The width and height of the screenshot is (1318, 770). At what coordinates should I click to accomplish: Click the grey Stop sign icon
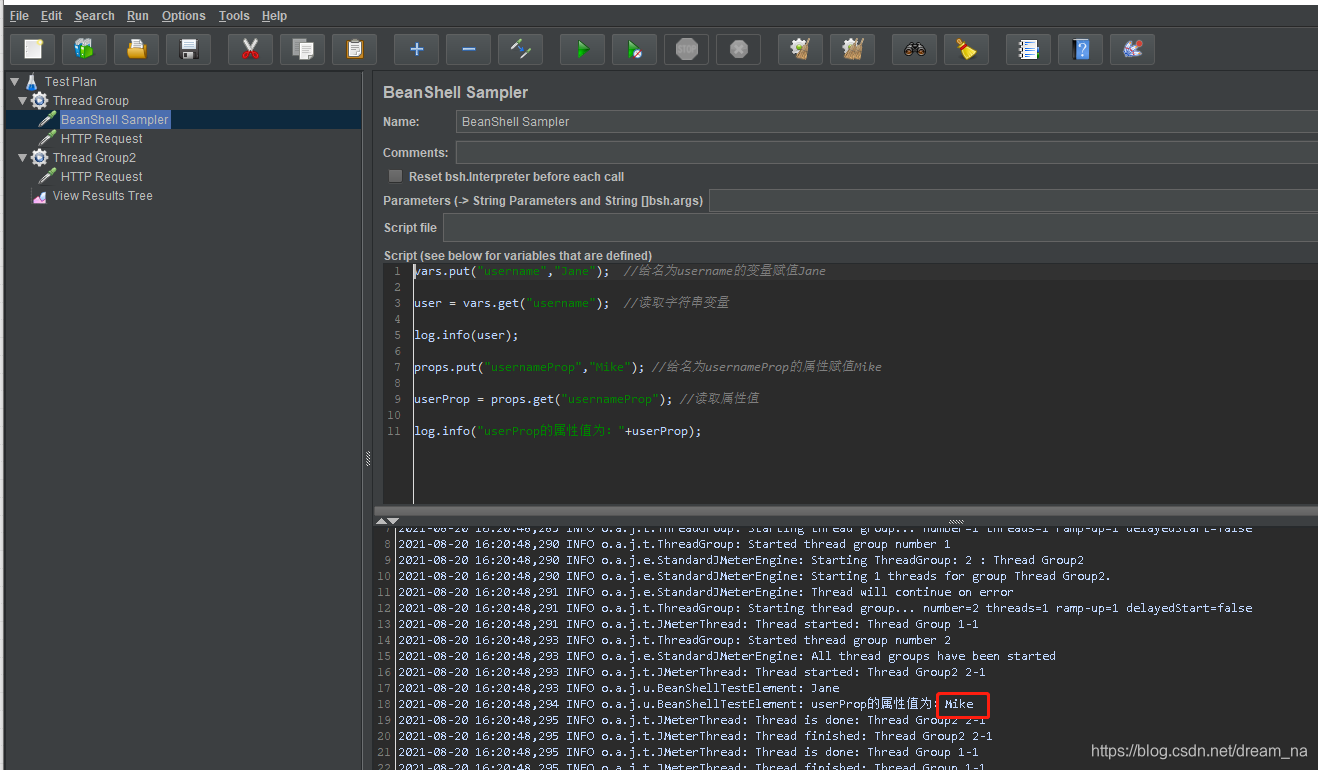686,49
